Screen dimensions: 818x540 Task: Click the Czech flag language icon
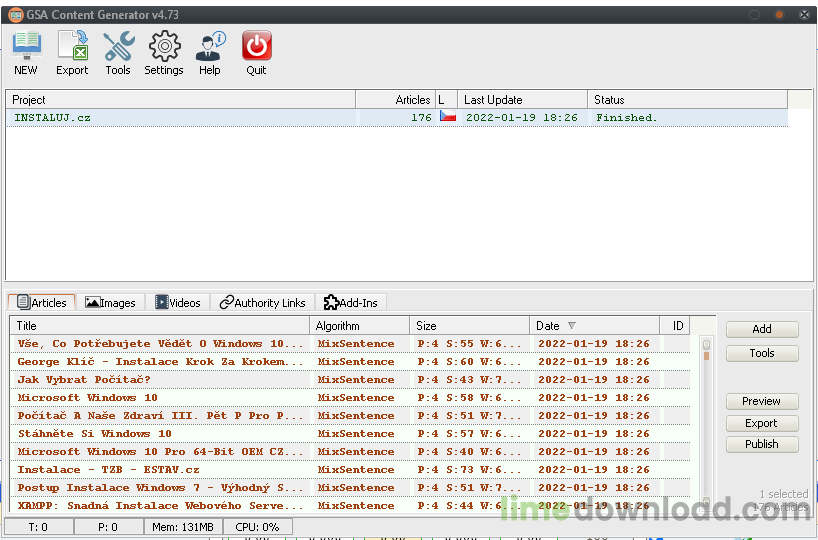pyautogui.click(x=448, y=117)
